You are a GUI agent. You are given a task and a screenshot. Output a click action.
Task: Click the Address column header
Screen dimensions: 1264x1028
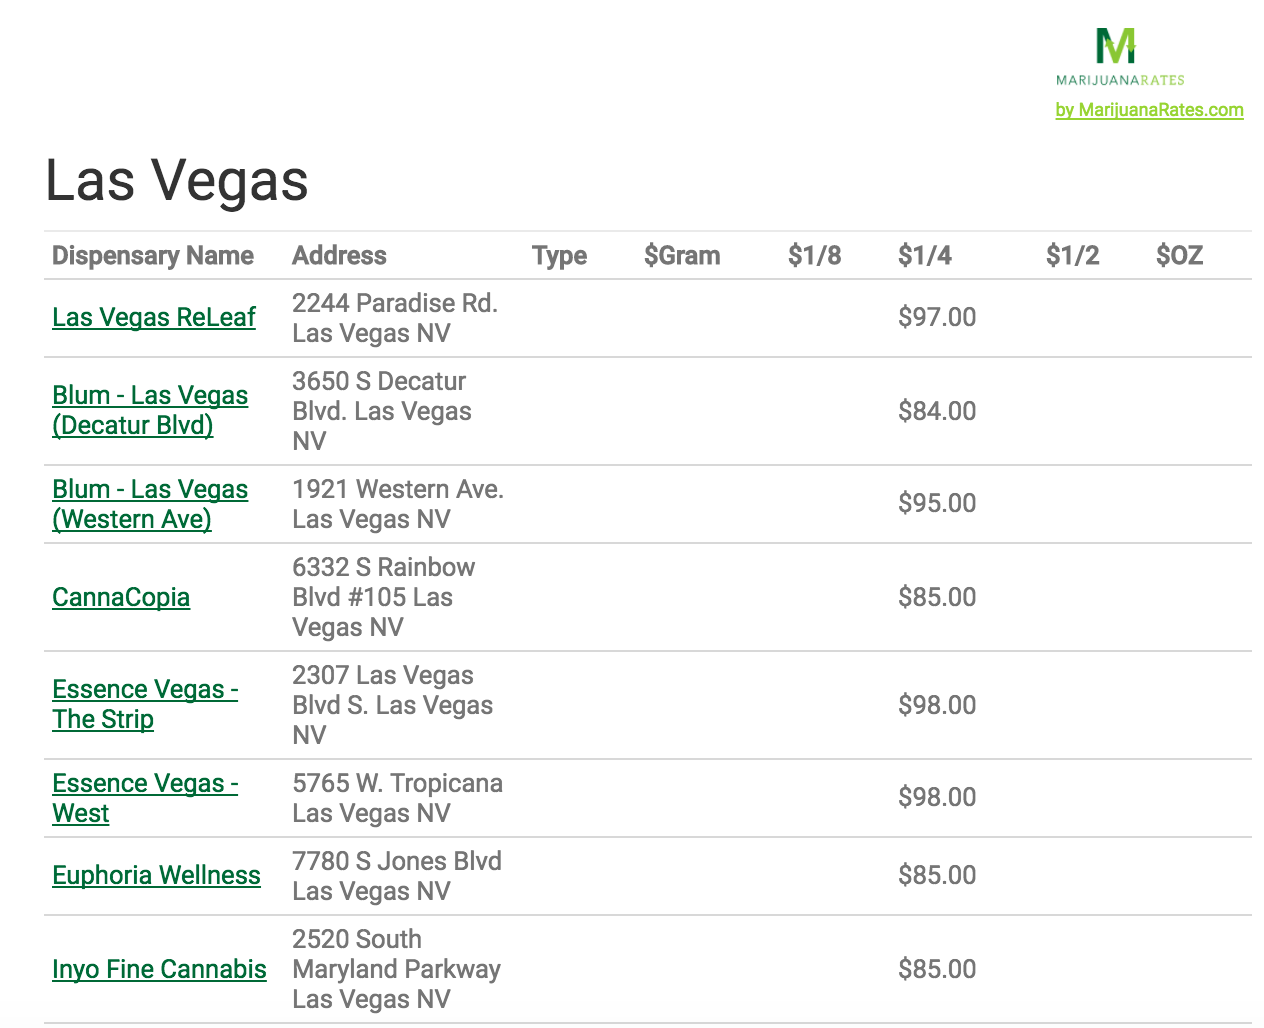339,256
